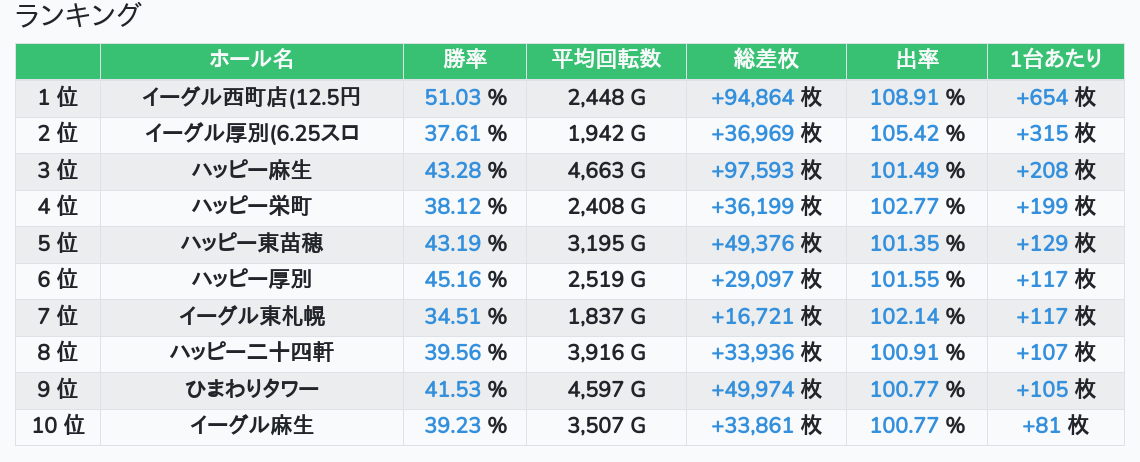Viewport: 1140px width, 462px height.
Task: Sort by ホール名 column header
Action: [252, 60]
